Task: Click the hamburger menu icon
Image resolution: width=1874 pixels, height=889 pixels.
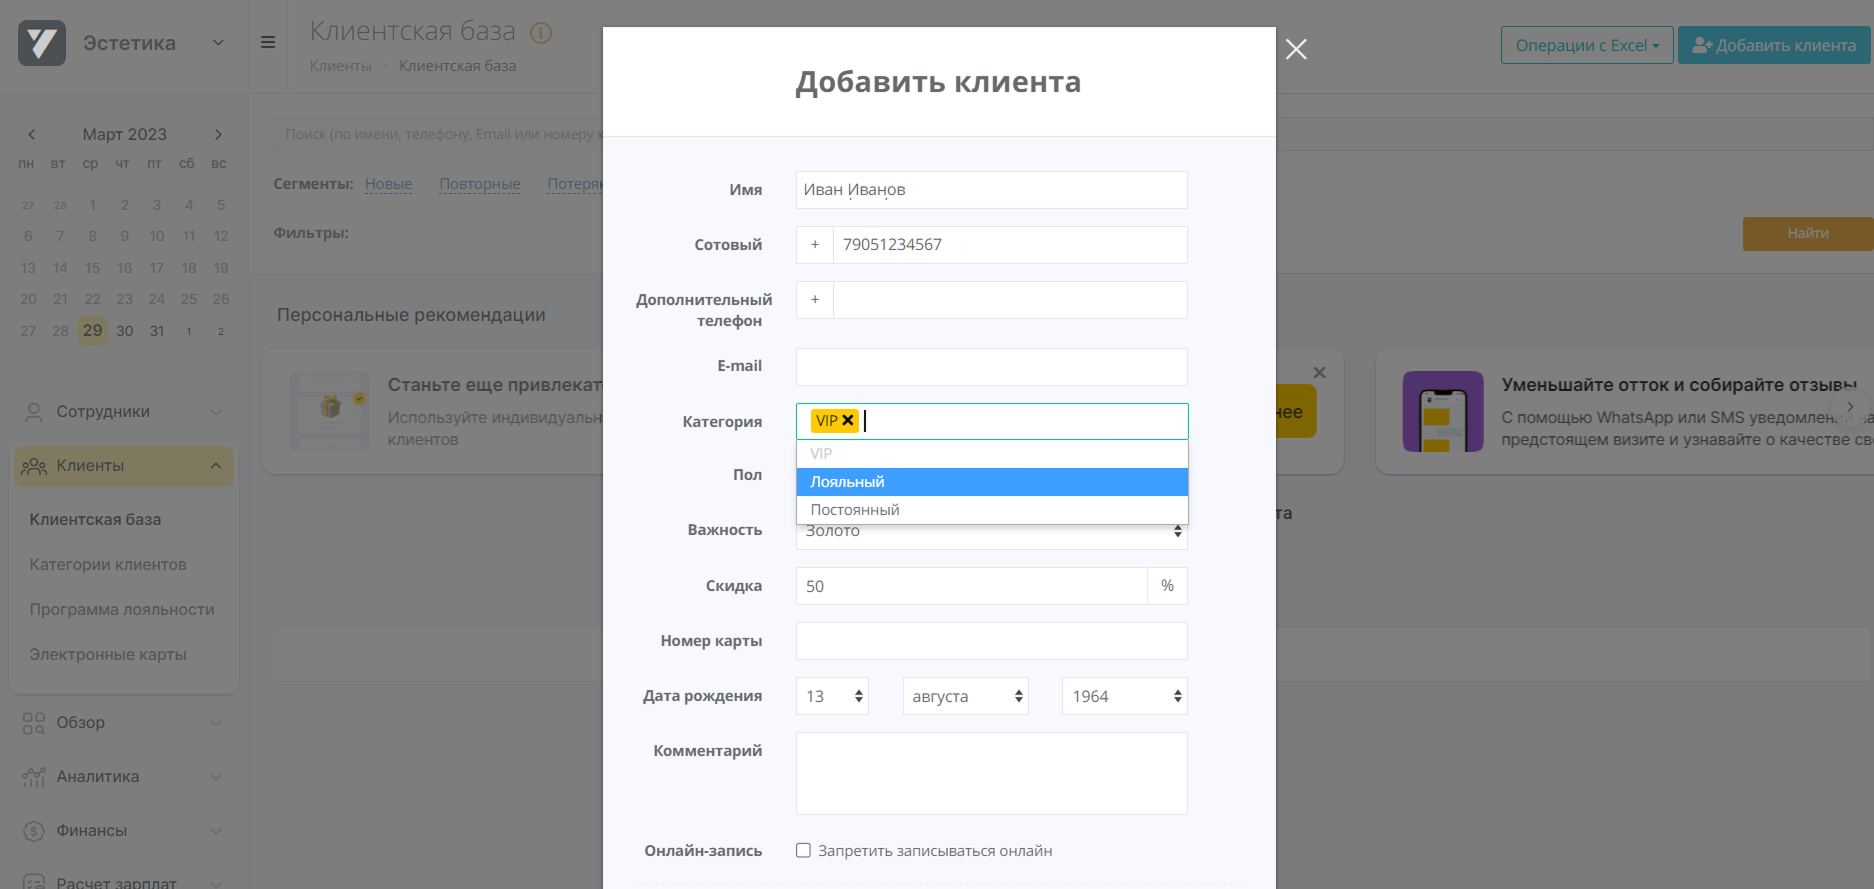Action: tap(268, 42)
